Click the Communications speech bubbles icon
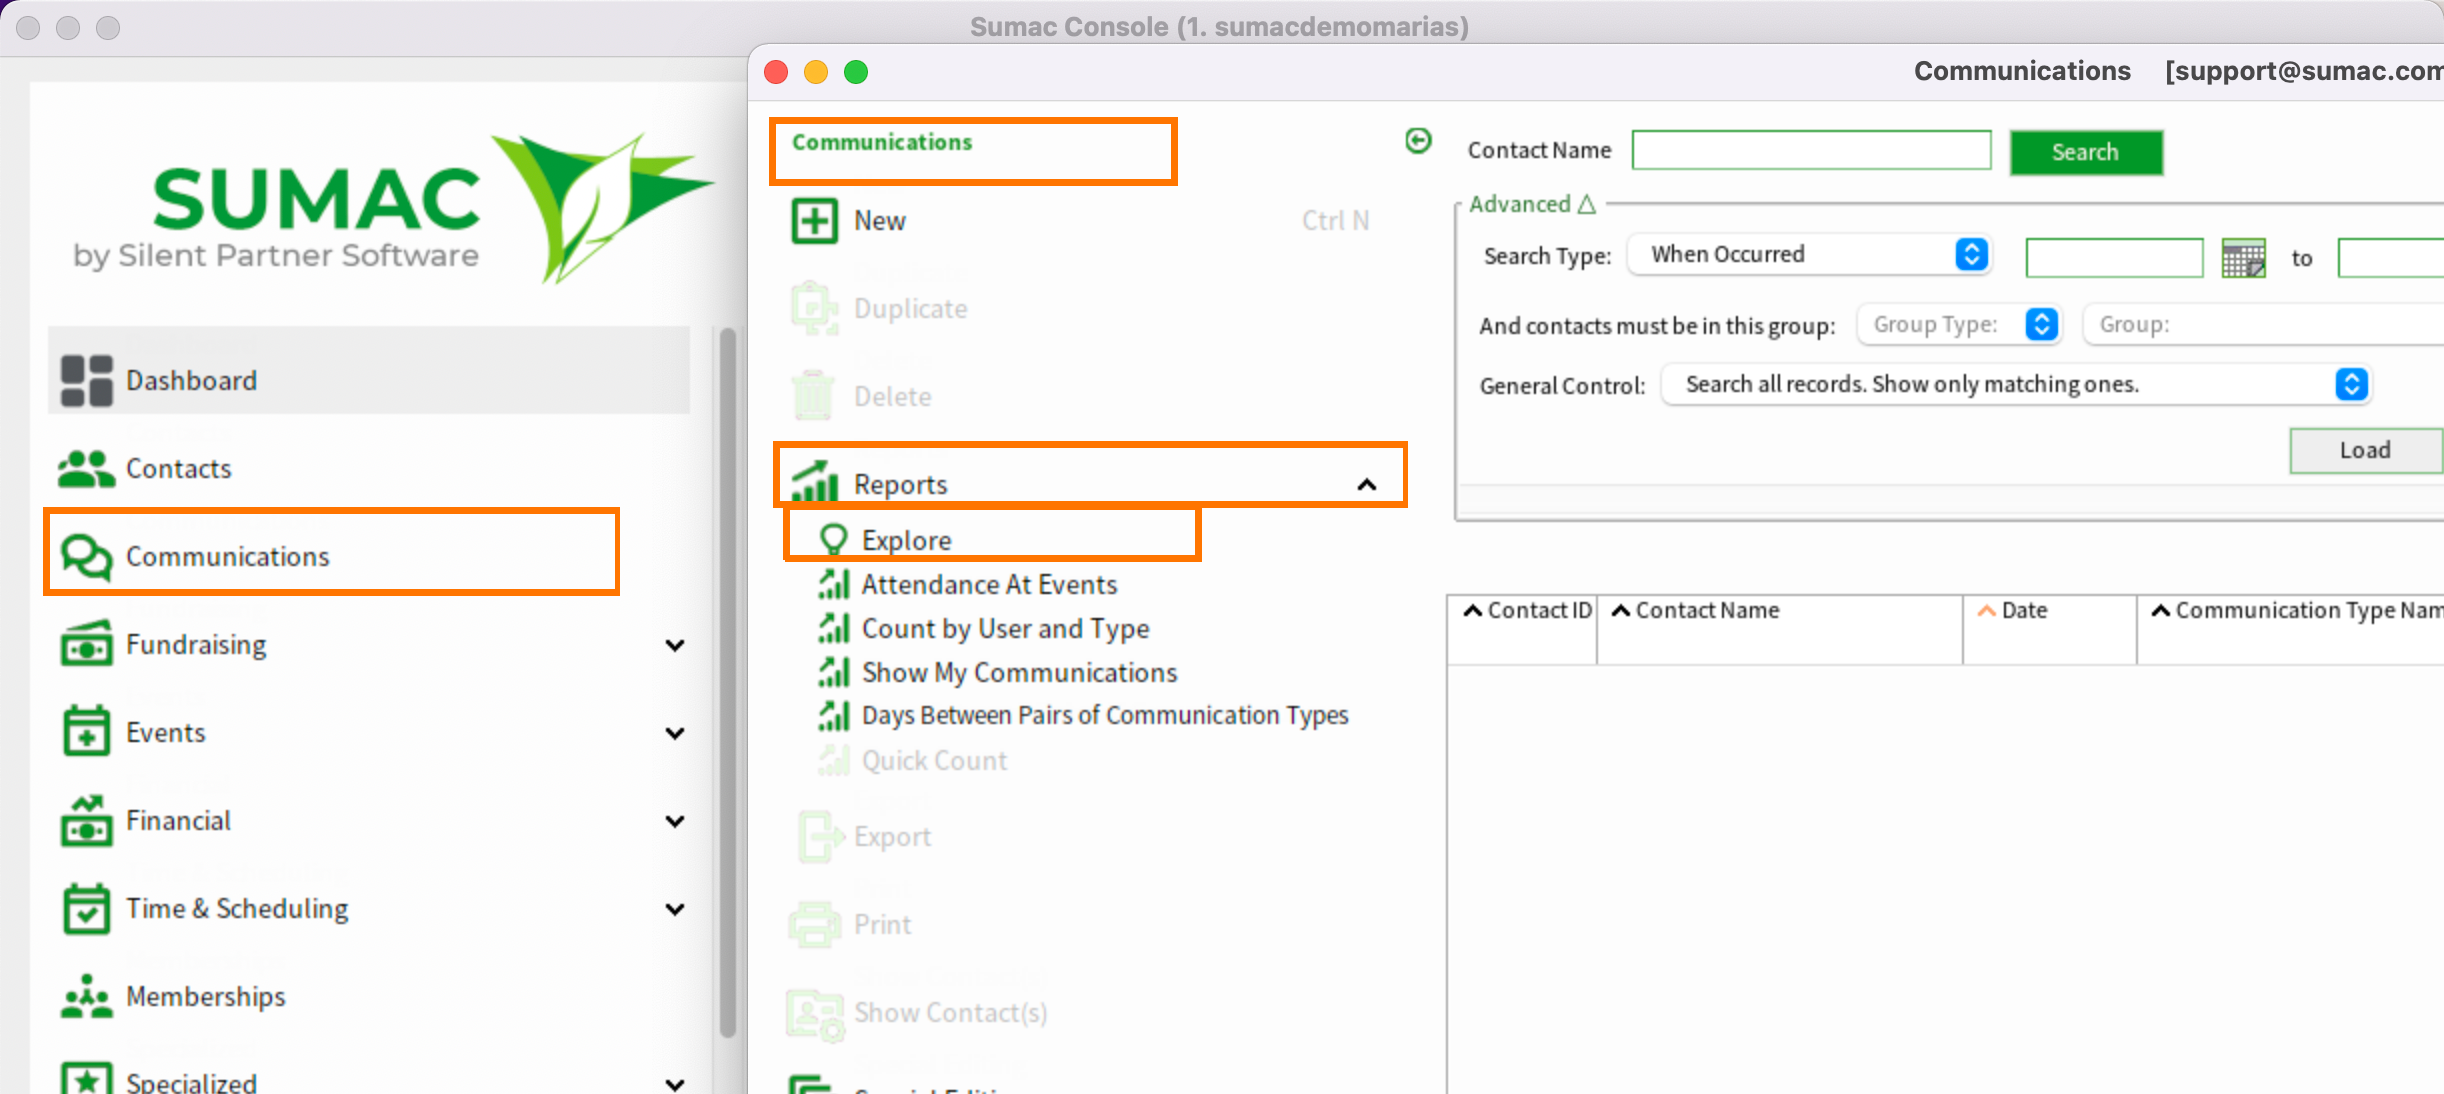 [x=86, y=556]
